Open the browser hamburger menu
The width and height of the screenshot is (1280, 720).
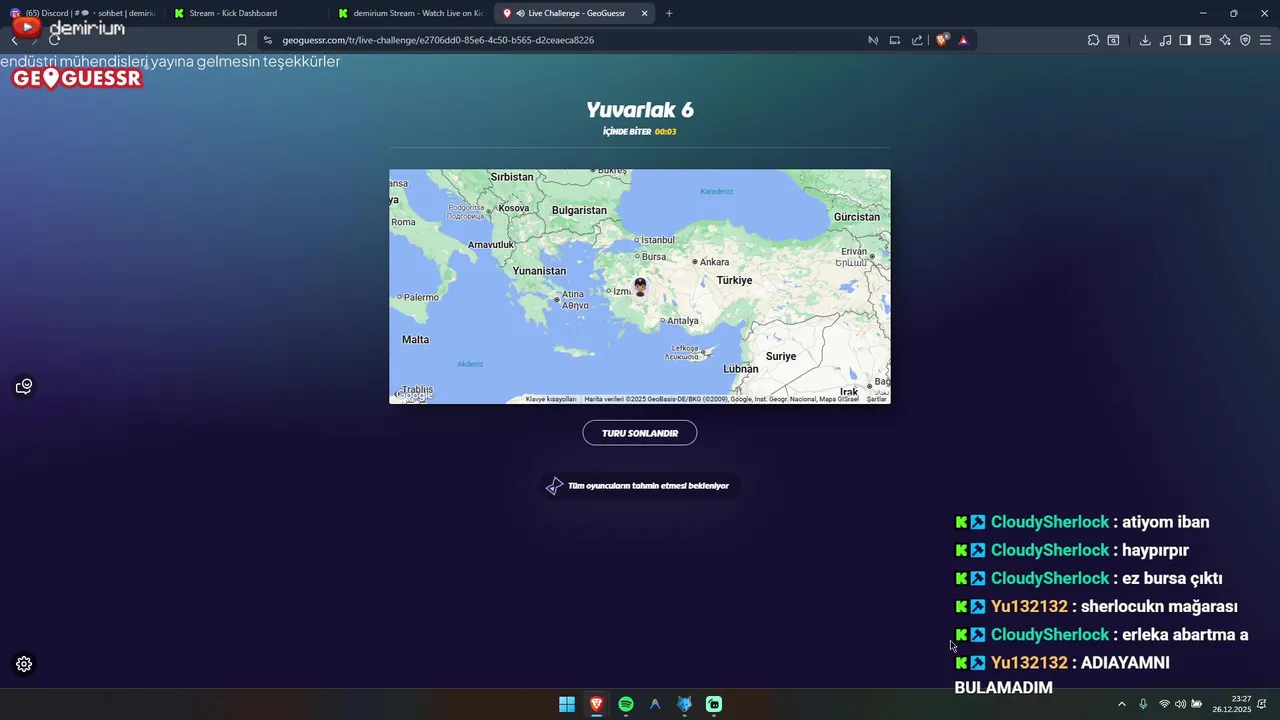(1265, 40)
